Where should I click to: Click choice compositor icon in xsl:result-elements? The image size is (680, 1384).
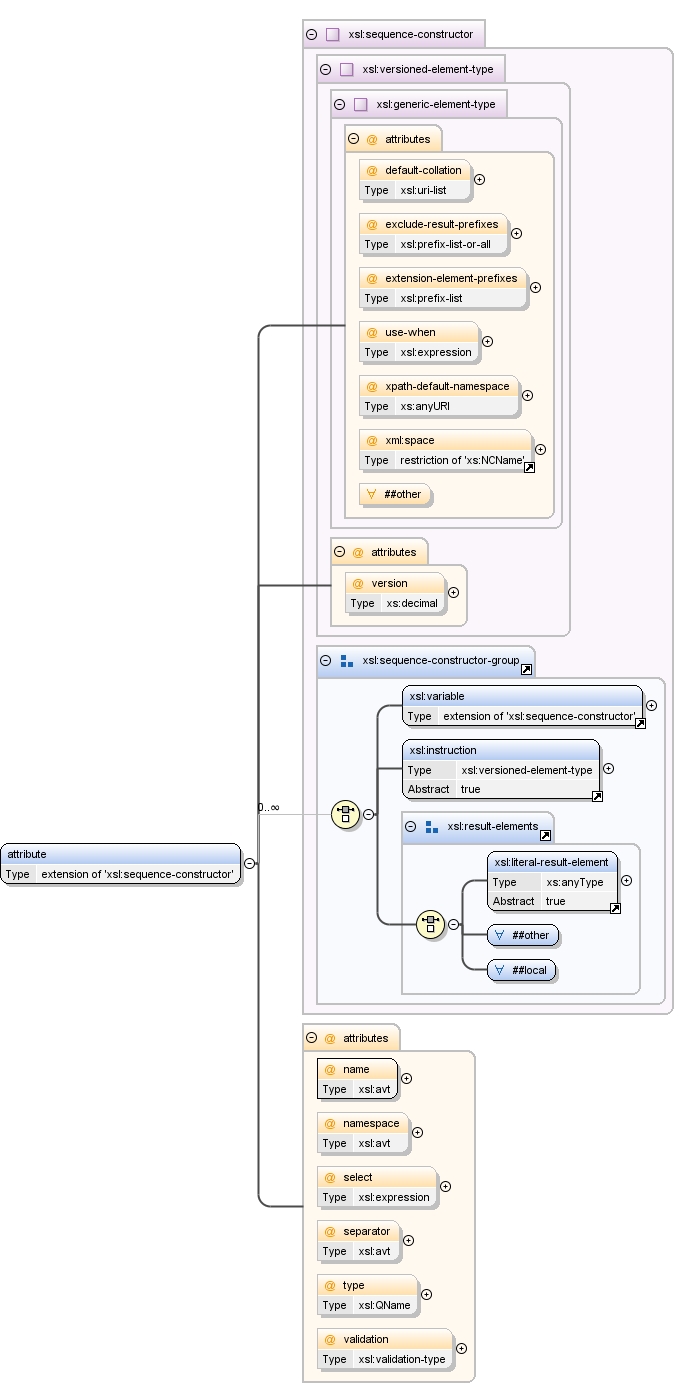(x=430, y=925)
